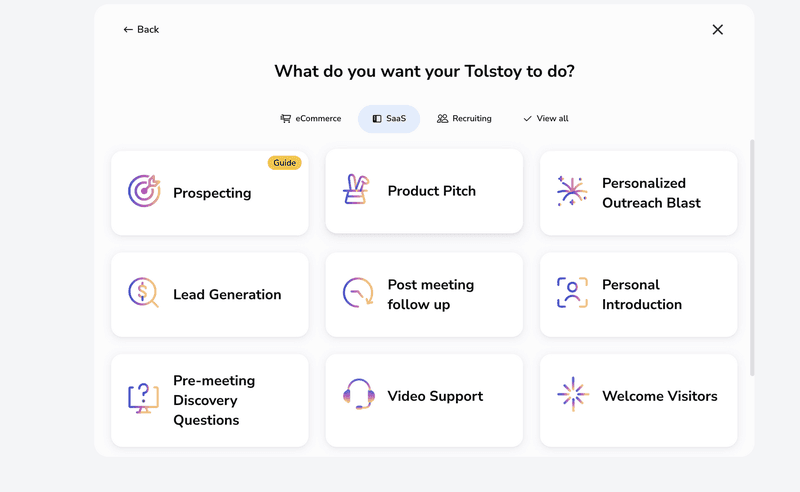The height and width of the screenshot is (492, 800).
Task: Click the Personal Introduction face-scan icon
Action: [x=572, y=293]
